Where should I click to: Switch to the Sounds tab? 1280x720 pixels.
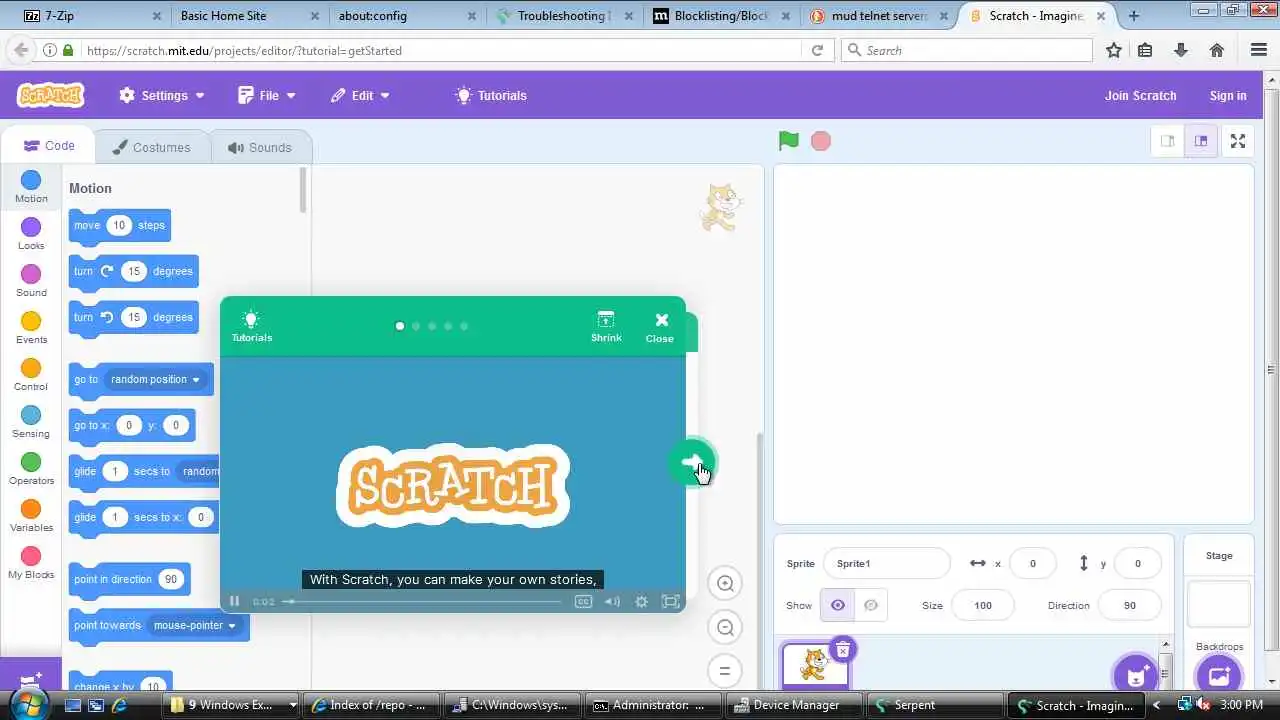[260, 147]
